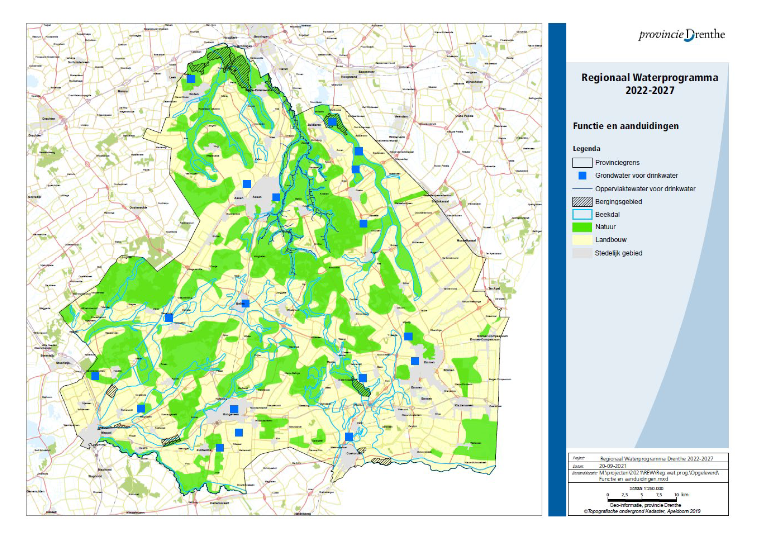Select the Oppervlaktewater blue line legend symbol
Screen dimensions: 758x534
[582, 188]
